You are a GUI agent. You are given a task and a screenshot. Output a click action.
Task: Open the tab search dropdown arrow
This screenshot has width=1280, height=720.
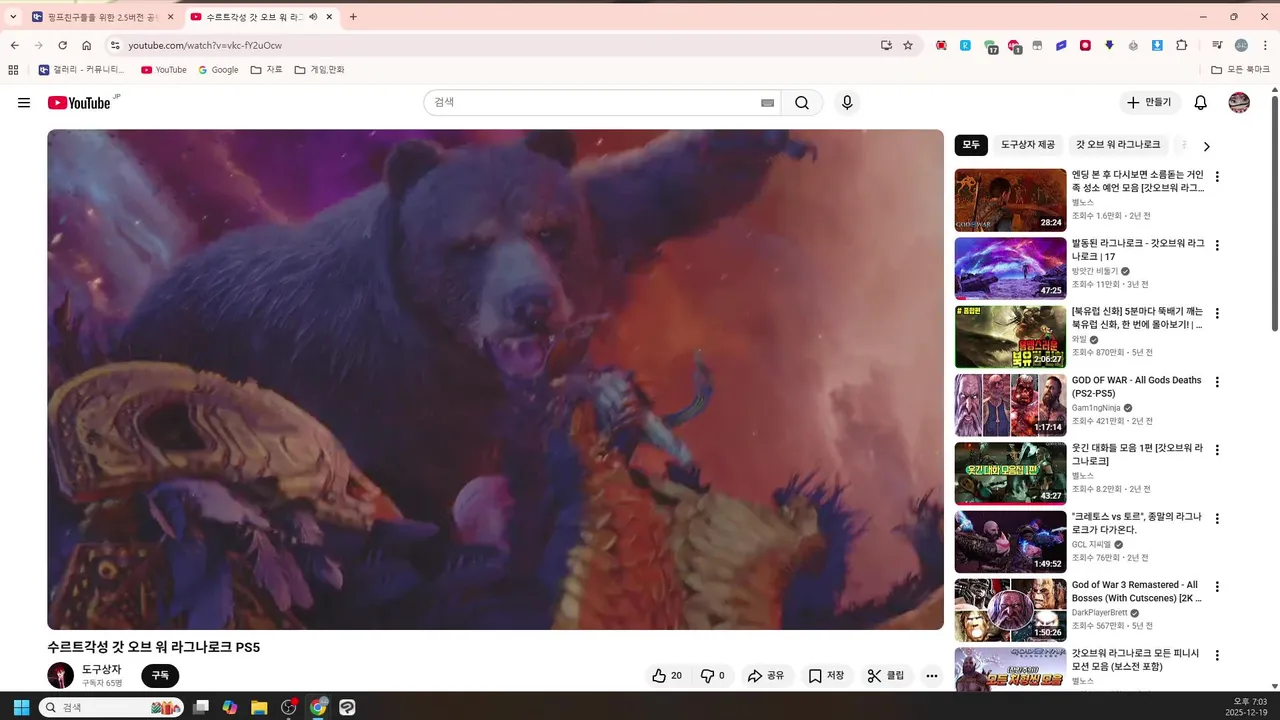tap(13, 17)
